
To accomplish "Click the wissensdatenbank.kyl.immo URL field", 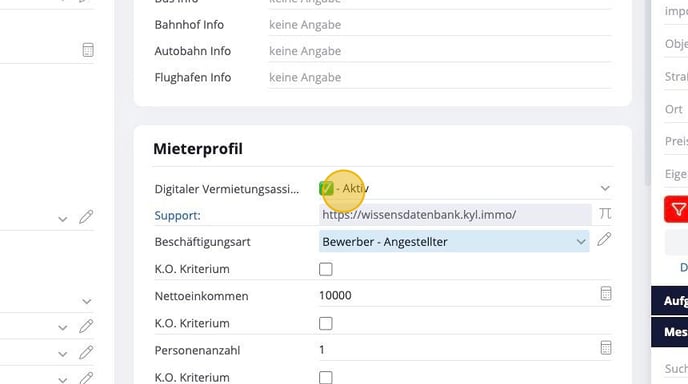I will tap(455, 215).
